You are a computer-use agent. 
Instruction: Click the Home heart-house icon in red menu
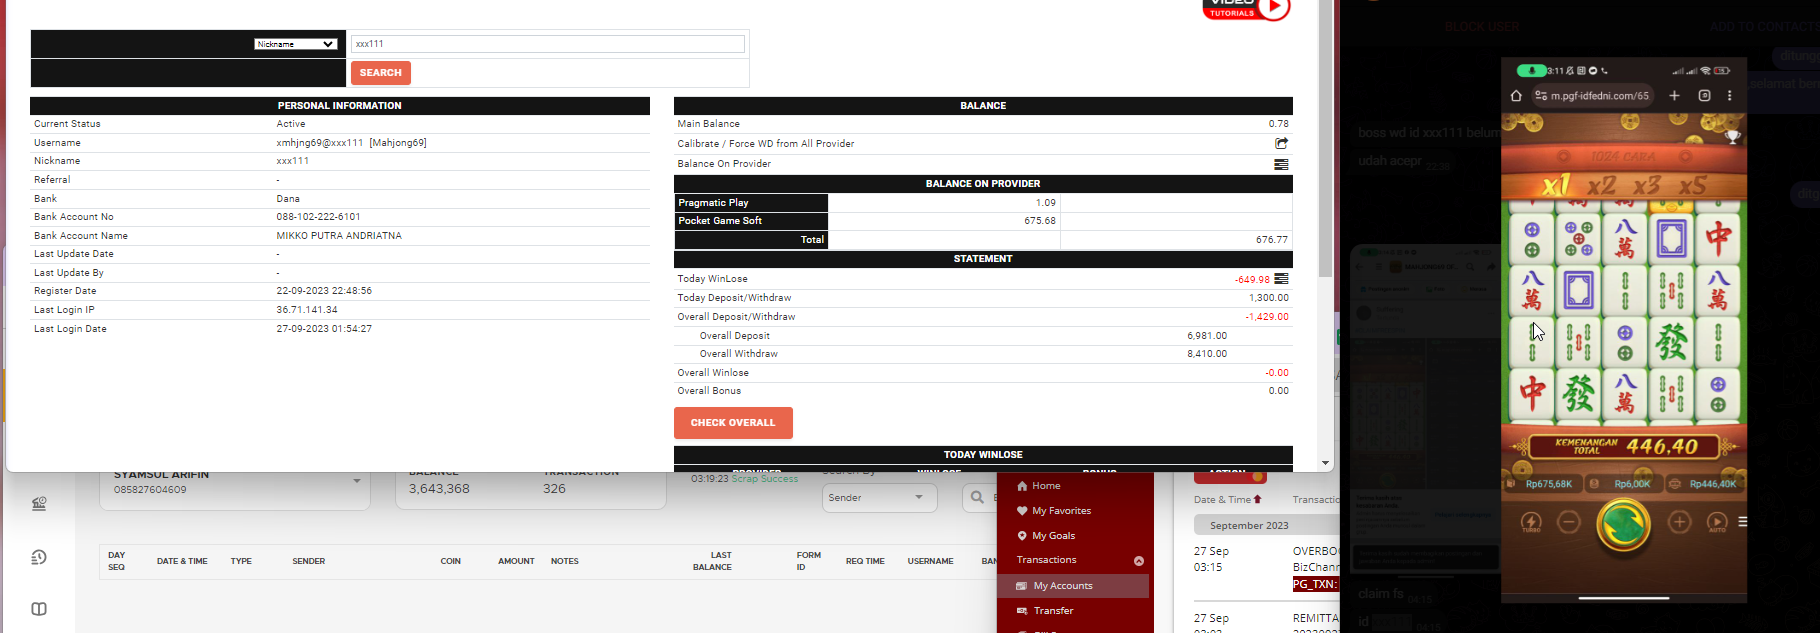point(1022,486)
